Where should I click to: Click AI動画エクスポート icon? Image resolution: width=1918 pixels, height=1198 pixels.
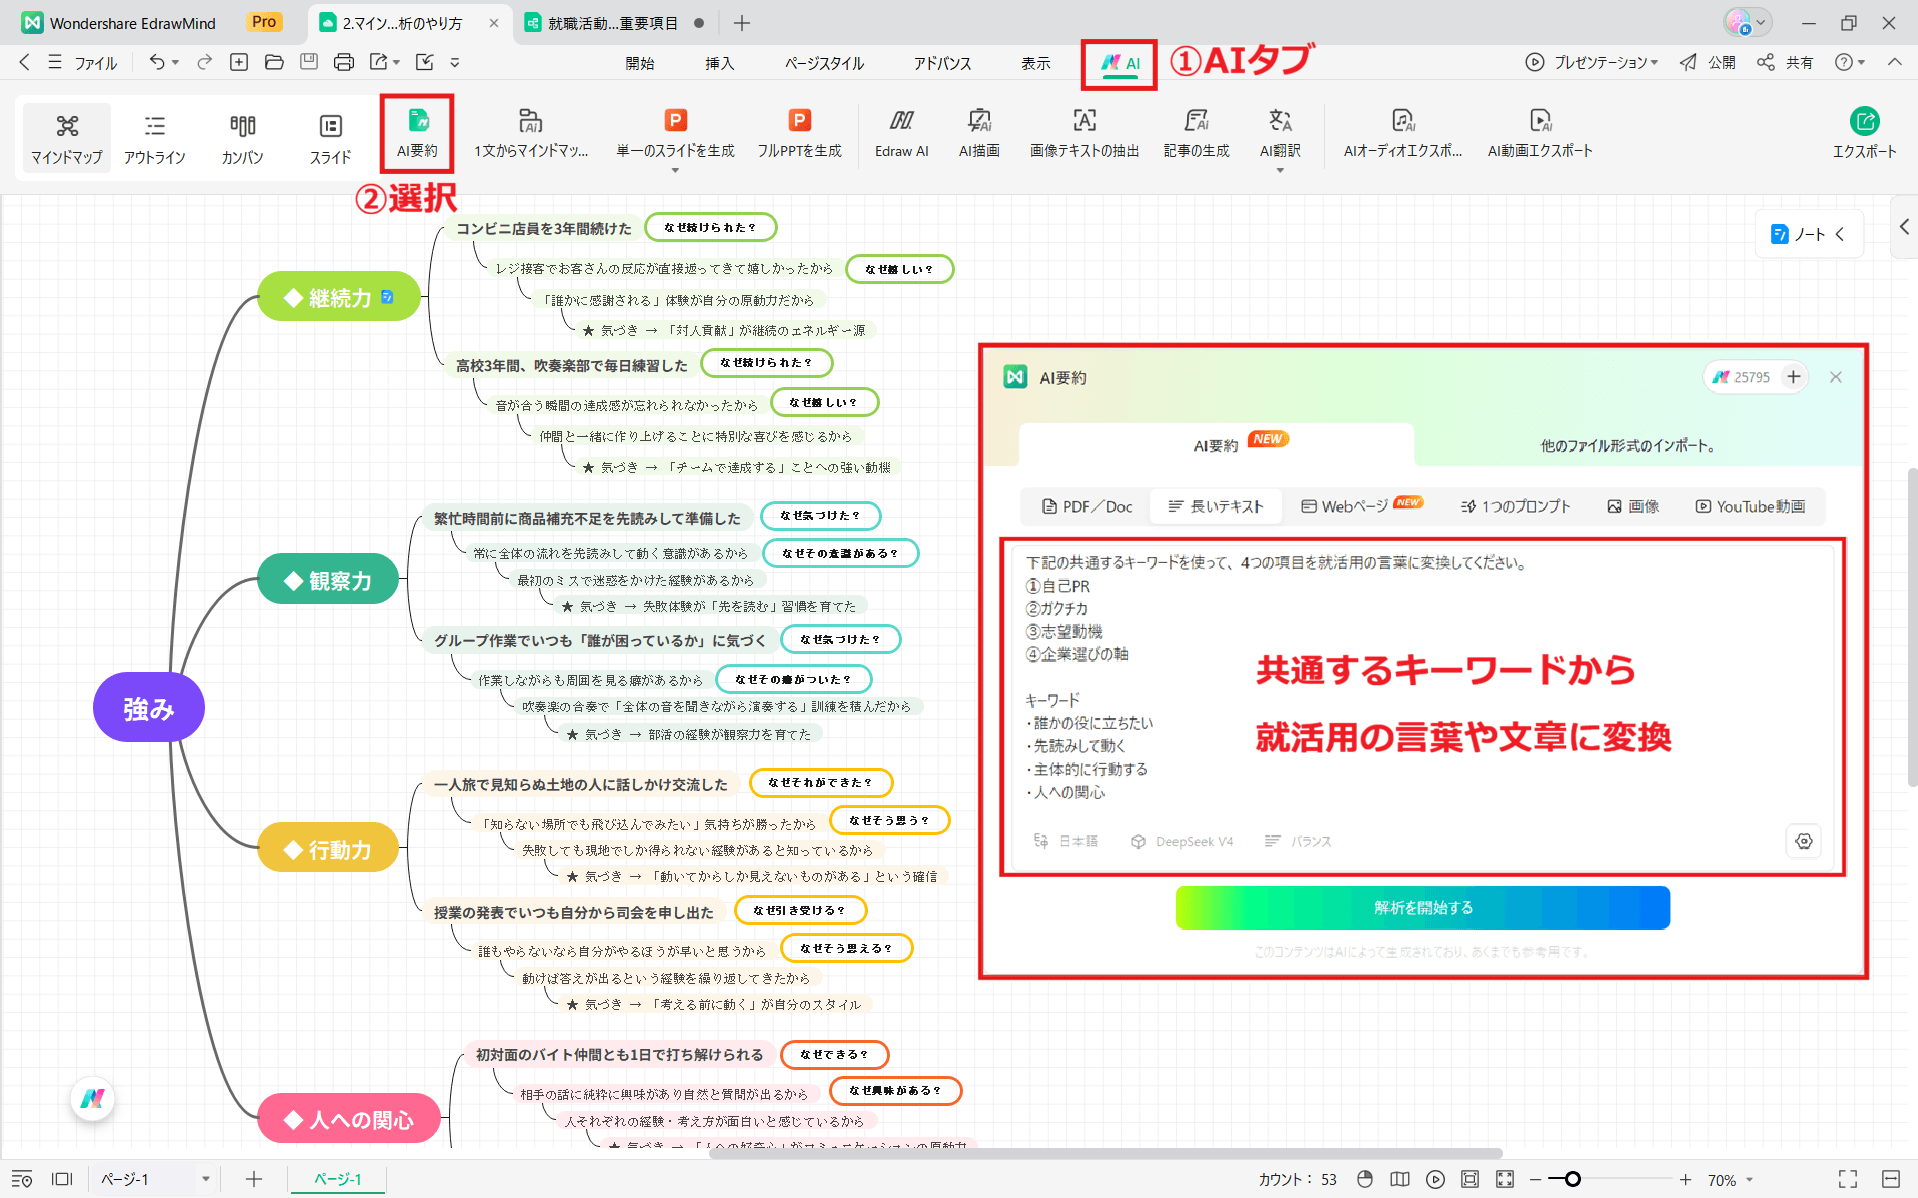1540,121
